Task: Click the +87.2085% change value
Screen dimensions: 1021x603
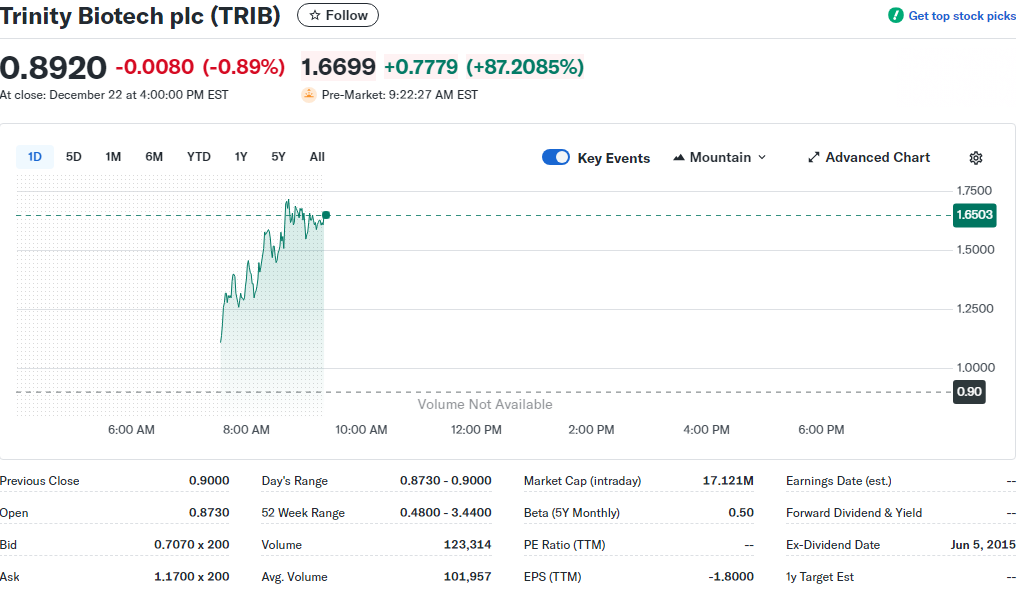Action: pyautogui.click(x=525, y=66)
